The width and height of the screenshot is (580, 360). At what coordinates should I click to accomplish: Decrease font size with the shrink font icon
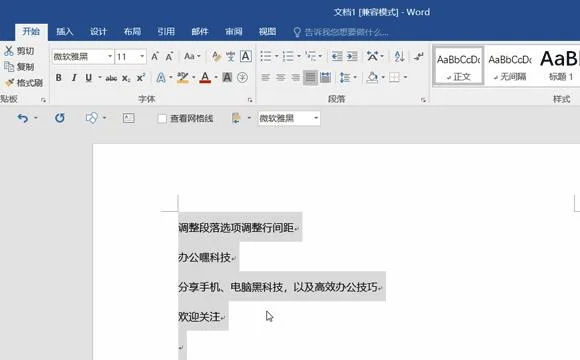click(169, 57)
